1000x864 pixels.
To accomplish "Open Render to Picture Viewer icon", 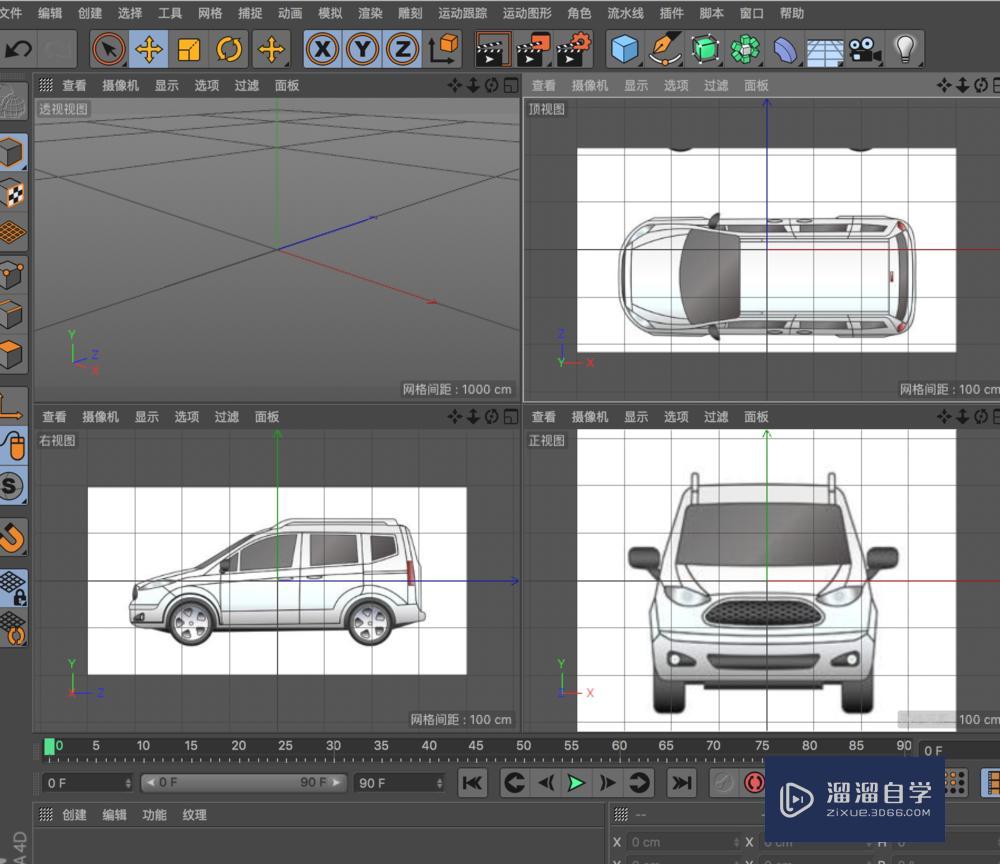I will (533, 49).
